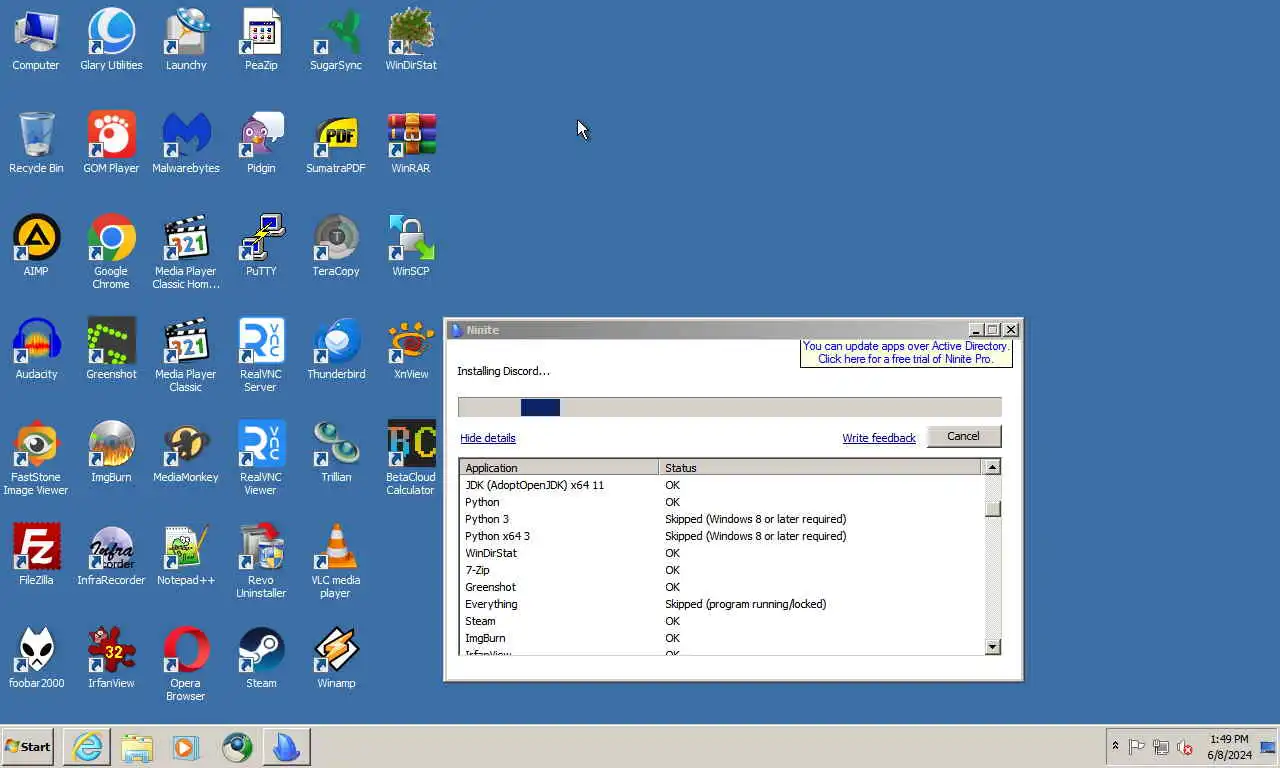The width and height of the screenshot is (1280, 768).
Task: Select the Trillian desktop icon
Action: pyautogui.click(x=336, y=452)
